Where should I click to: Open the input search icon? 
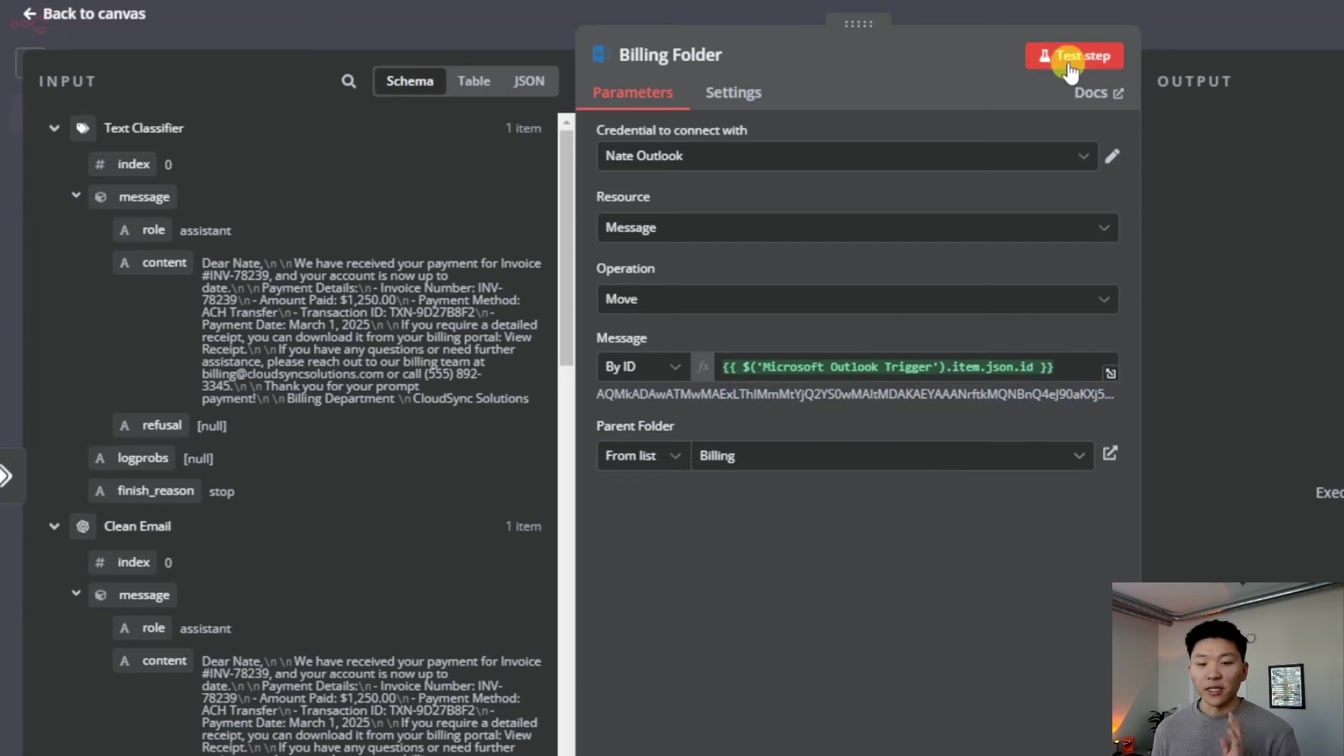click(x=349, y=81)
